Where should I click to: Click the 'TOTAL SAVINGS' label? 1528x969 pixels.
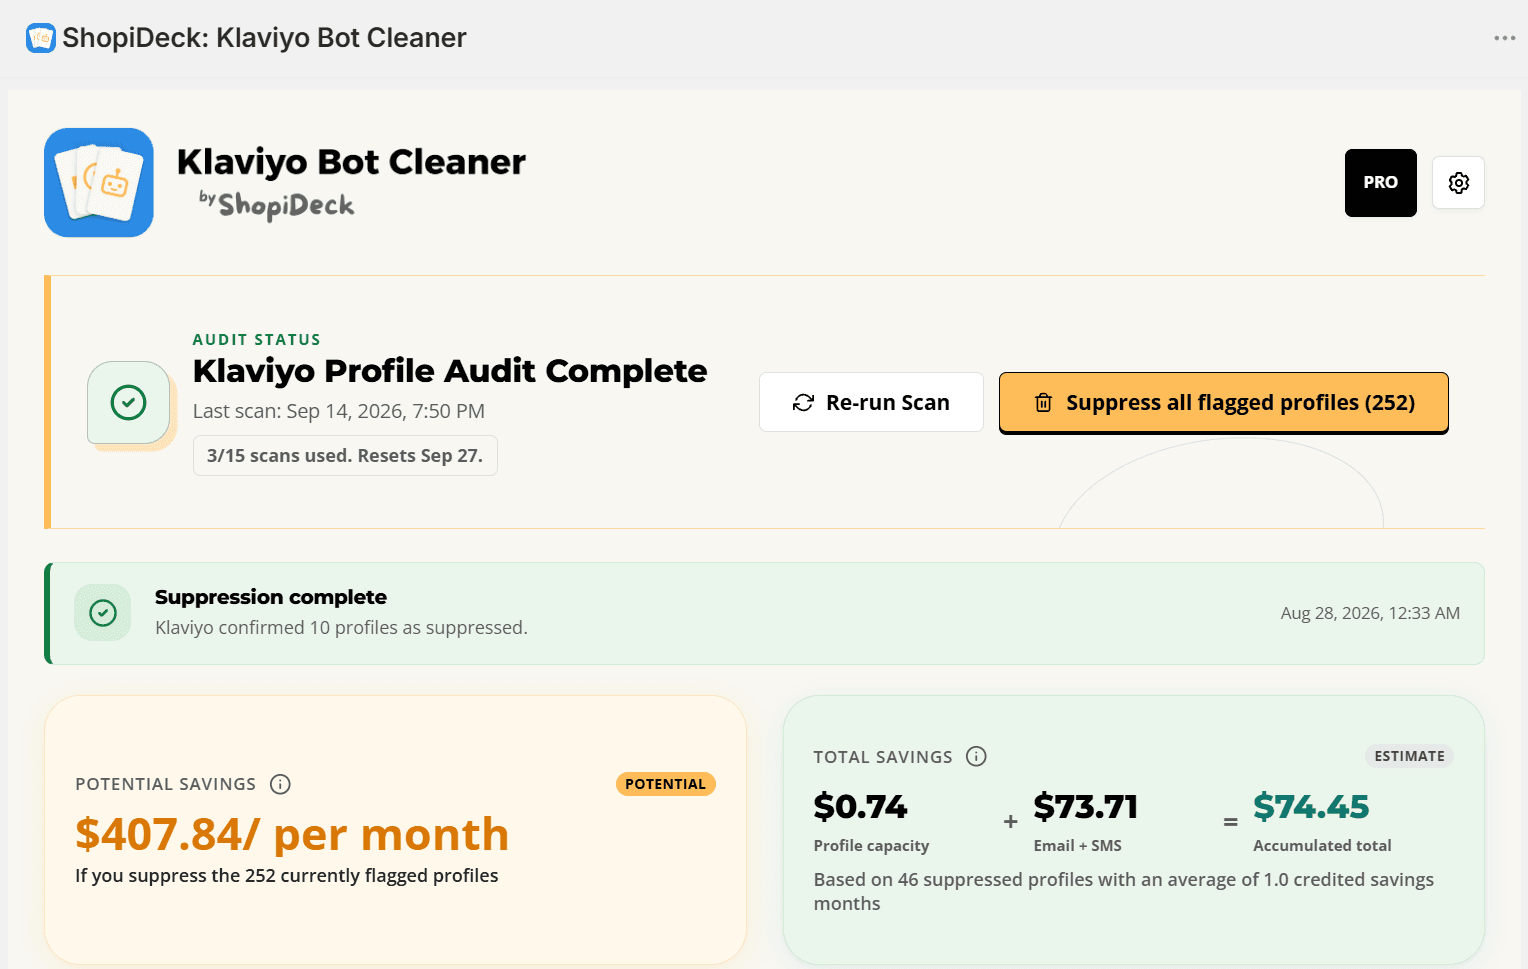(883, 757)
